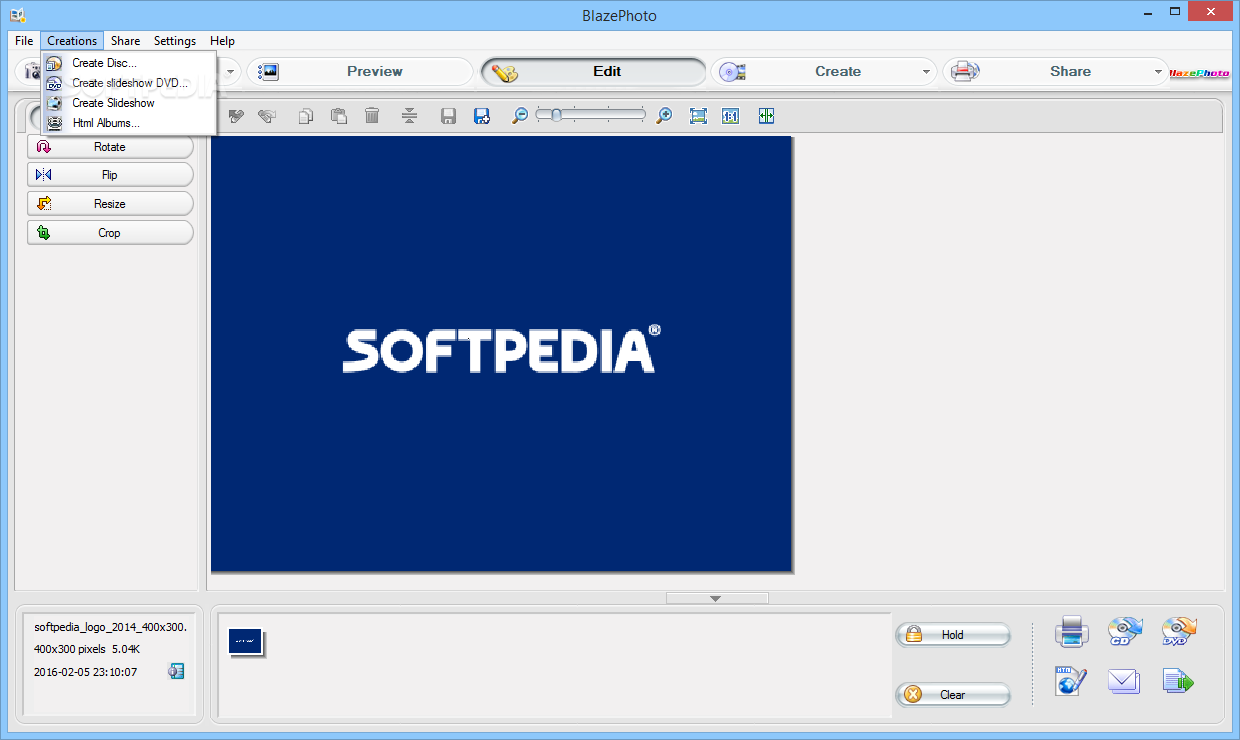
Task: Open the File menu
Action: [24, 41]
